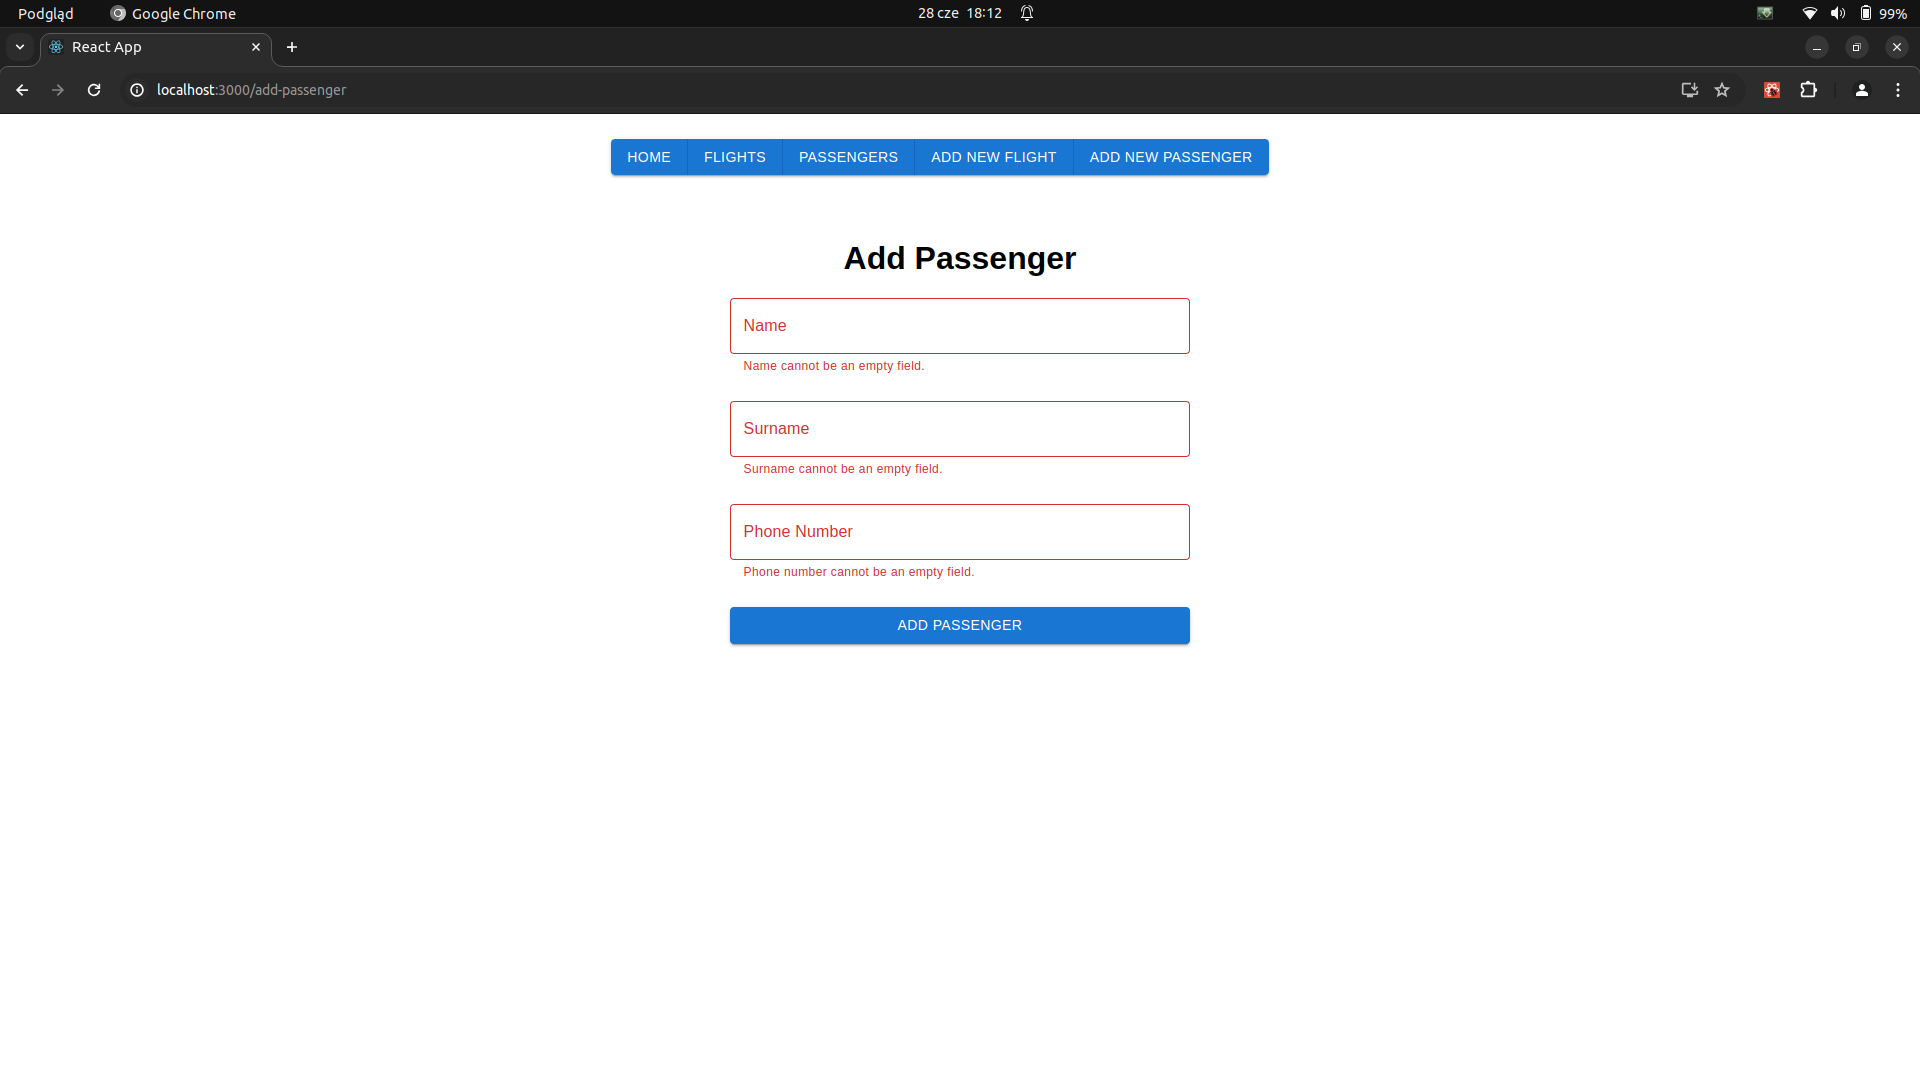Image resolution: width=1920 pixels, height=1080 pixels.
Task: Bookmark this page with the star icon
Action: click(x=1722, y=90)
